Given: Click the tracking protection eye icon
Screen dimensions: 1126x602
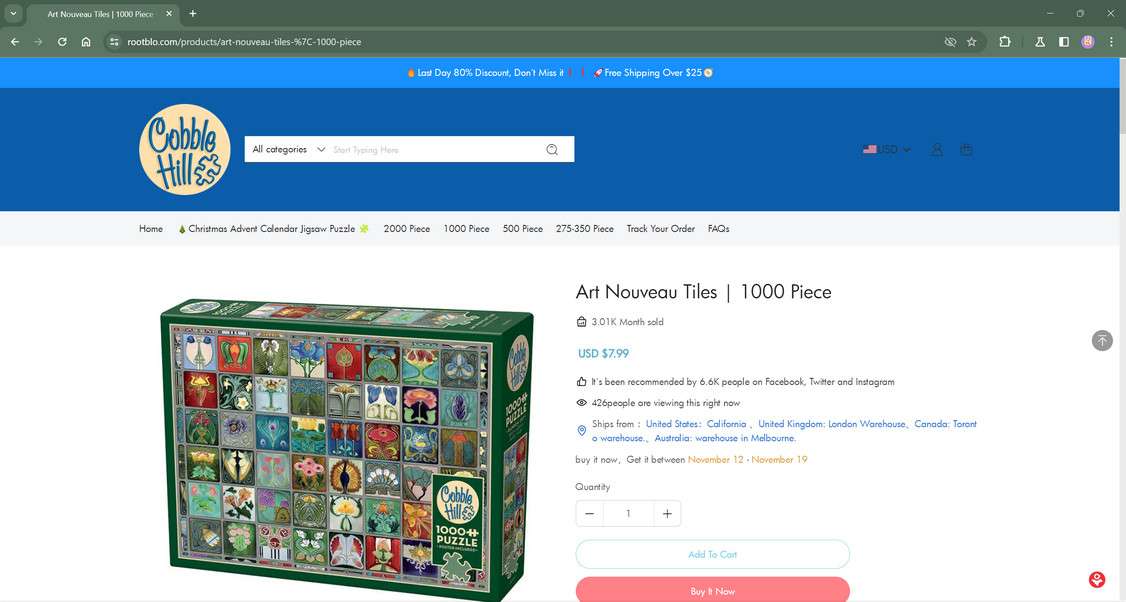Looking at the screenshot, I should [950, 42].
